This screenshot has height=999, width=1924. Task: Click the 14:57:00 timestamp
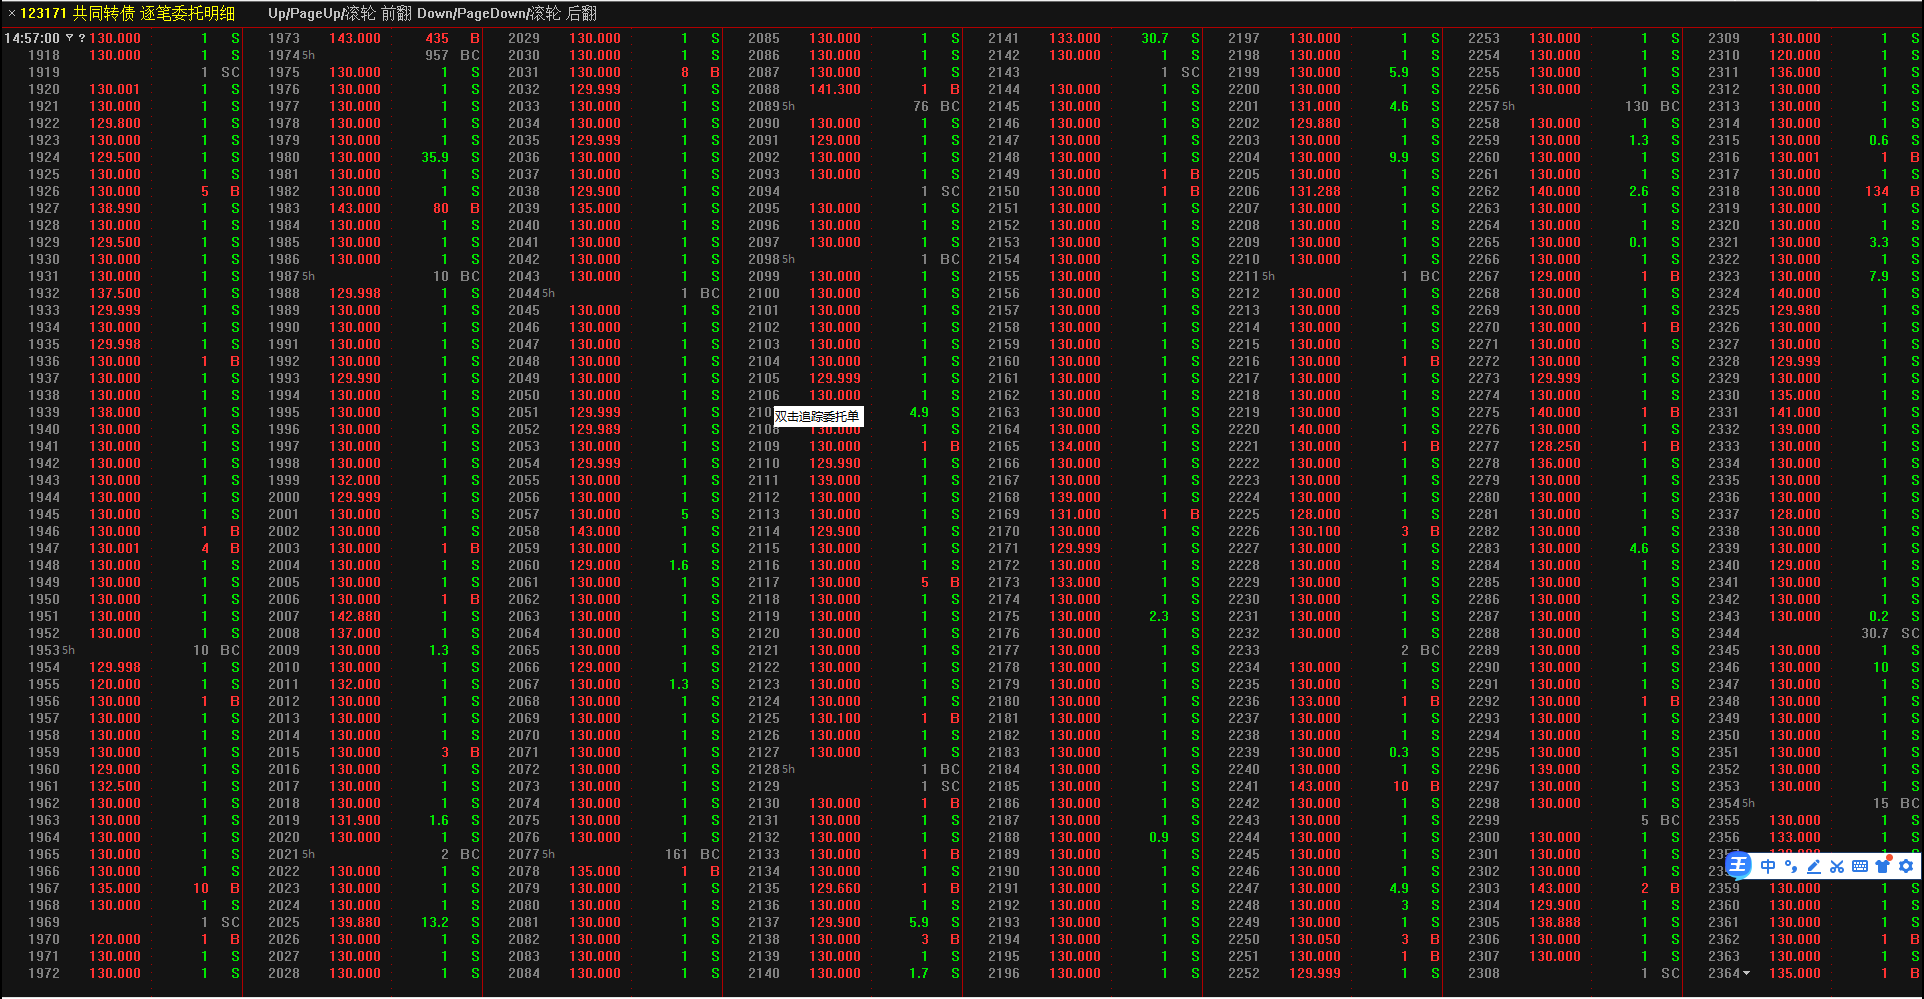pos(32,38)
